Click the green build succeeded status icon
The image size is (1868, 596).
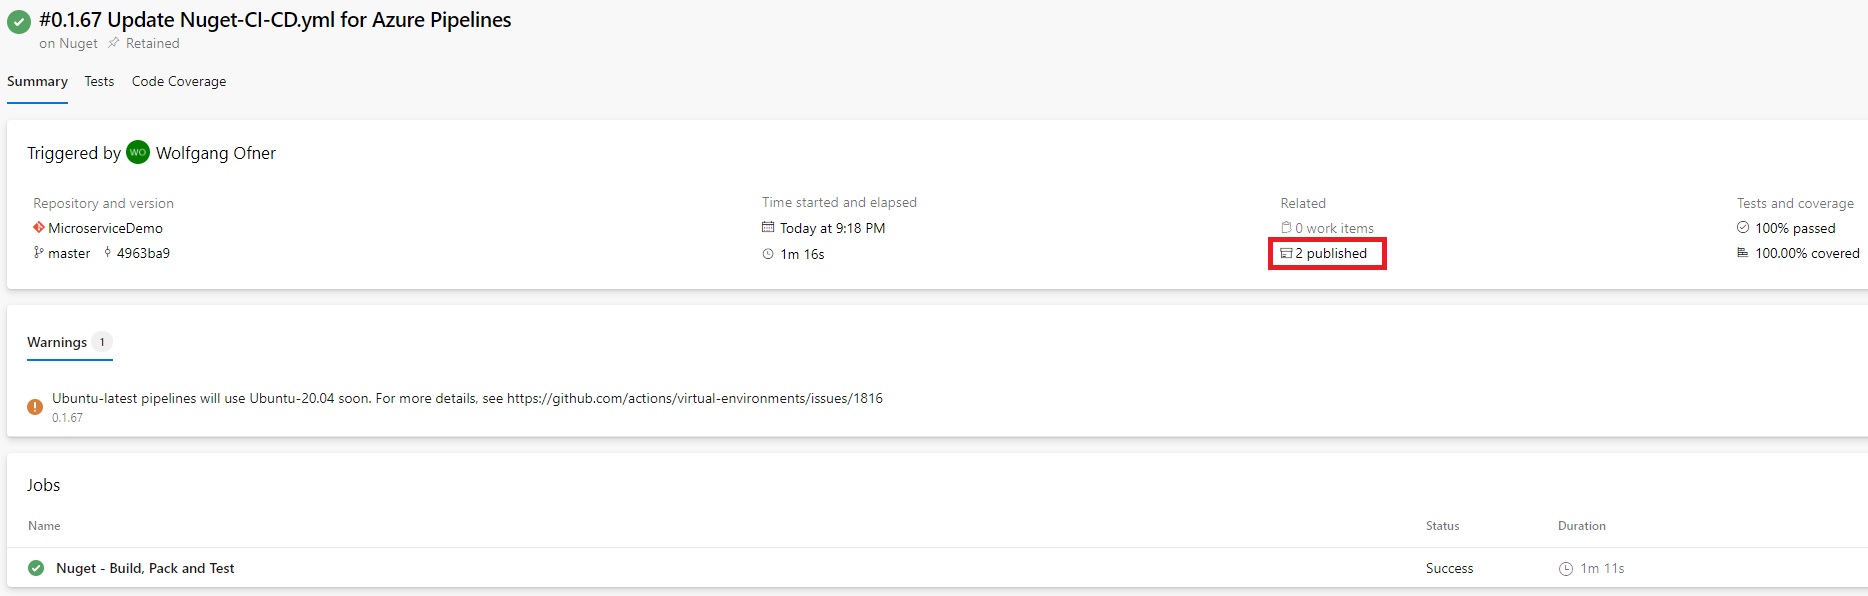19,21
